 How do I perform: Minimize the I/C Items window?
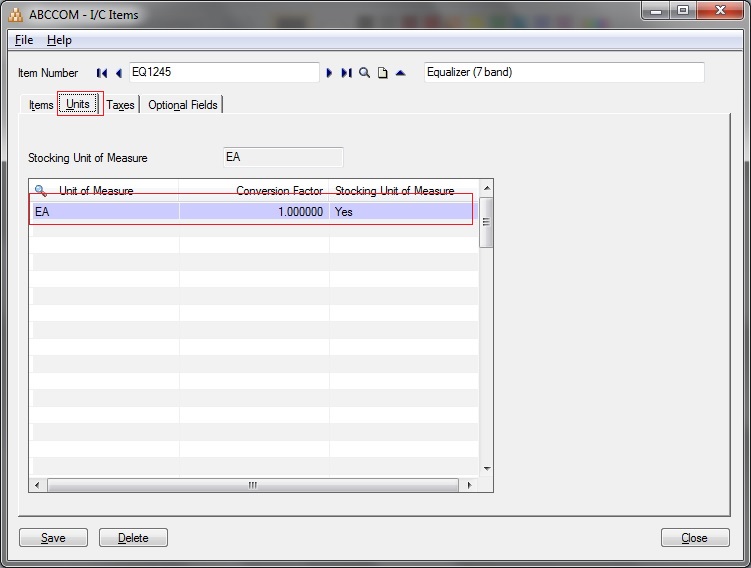(x=656, y=11)
